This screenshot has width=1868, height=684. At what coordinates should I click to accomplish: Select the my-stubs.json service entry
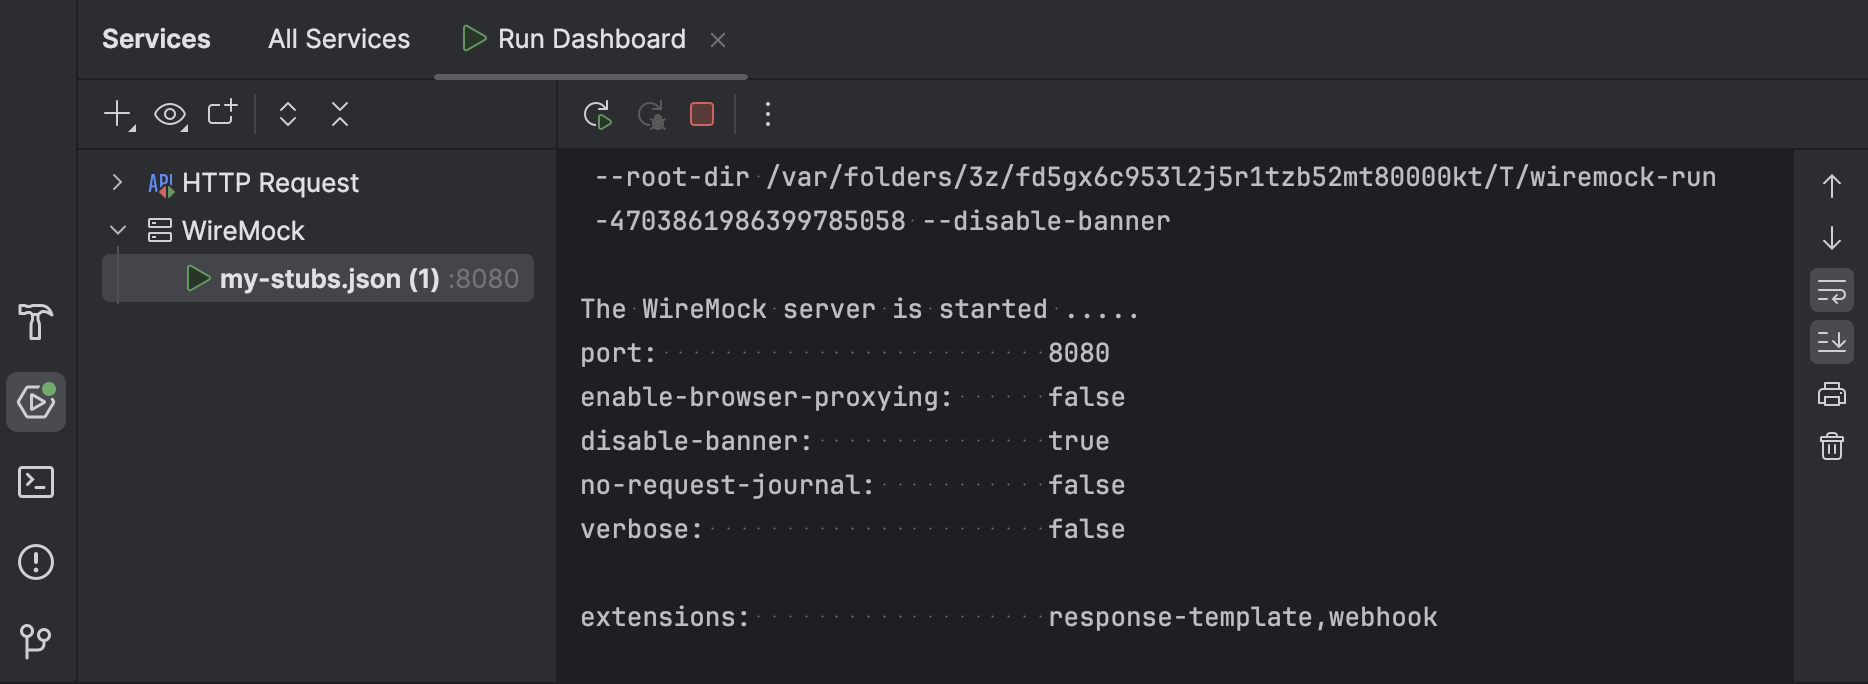(330, 278)
